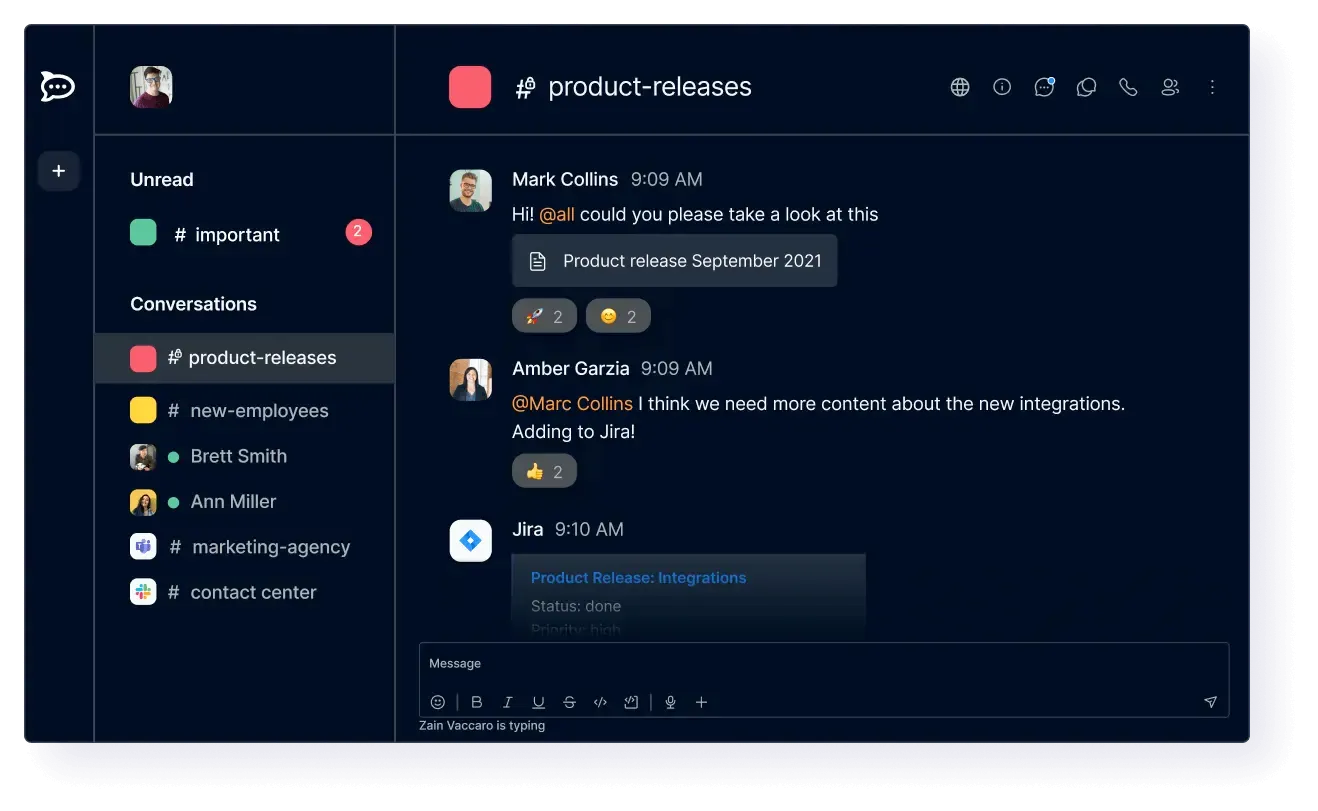Click the Rocket.Chat logo in the sidebar
Viewport: 1318px width, 811px height.
(x=57, y=87)
